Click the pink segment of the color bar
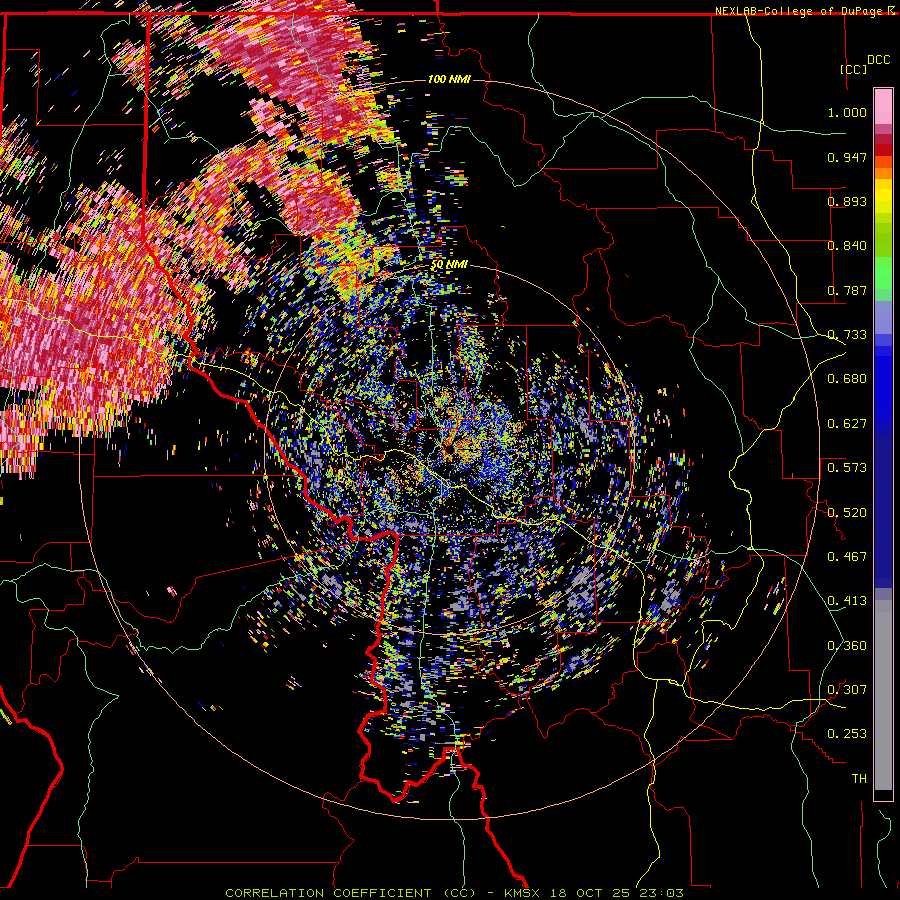Viewport: 900px width, 900px height. pyautogui.click(x=883, y=107)
